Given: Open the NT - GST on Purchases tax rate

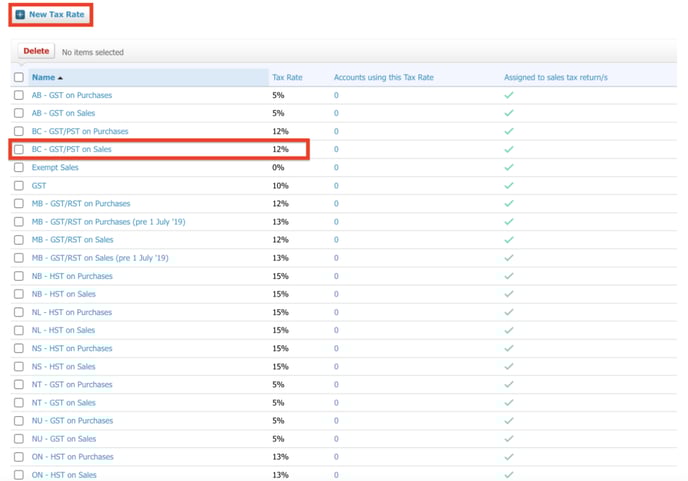Looking at the screenshot, I should coord(72,384).
